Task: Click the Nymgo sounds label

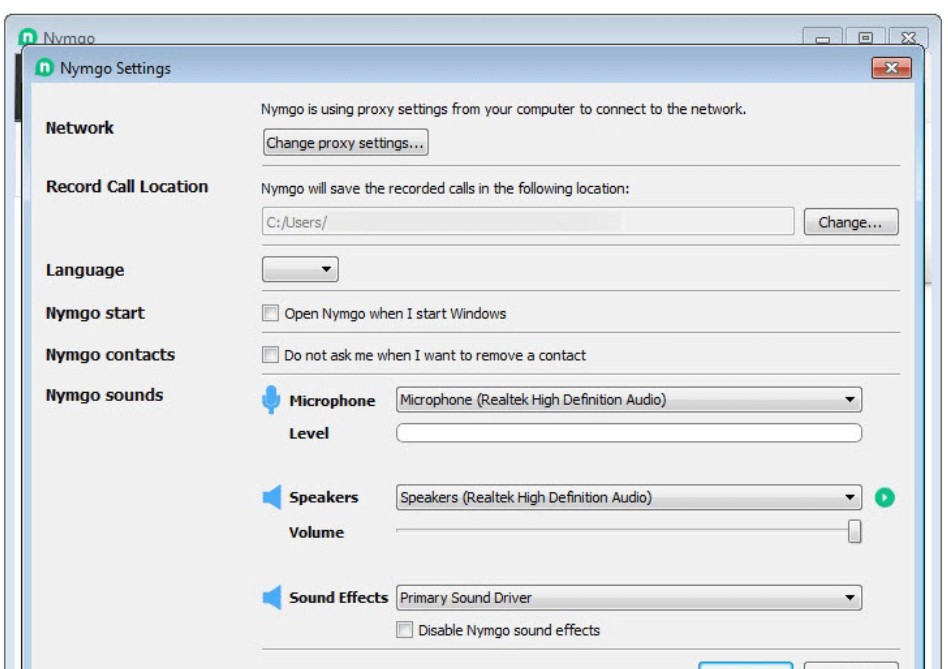Action: pos(105,395)
